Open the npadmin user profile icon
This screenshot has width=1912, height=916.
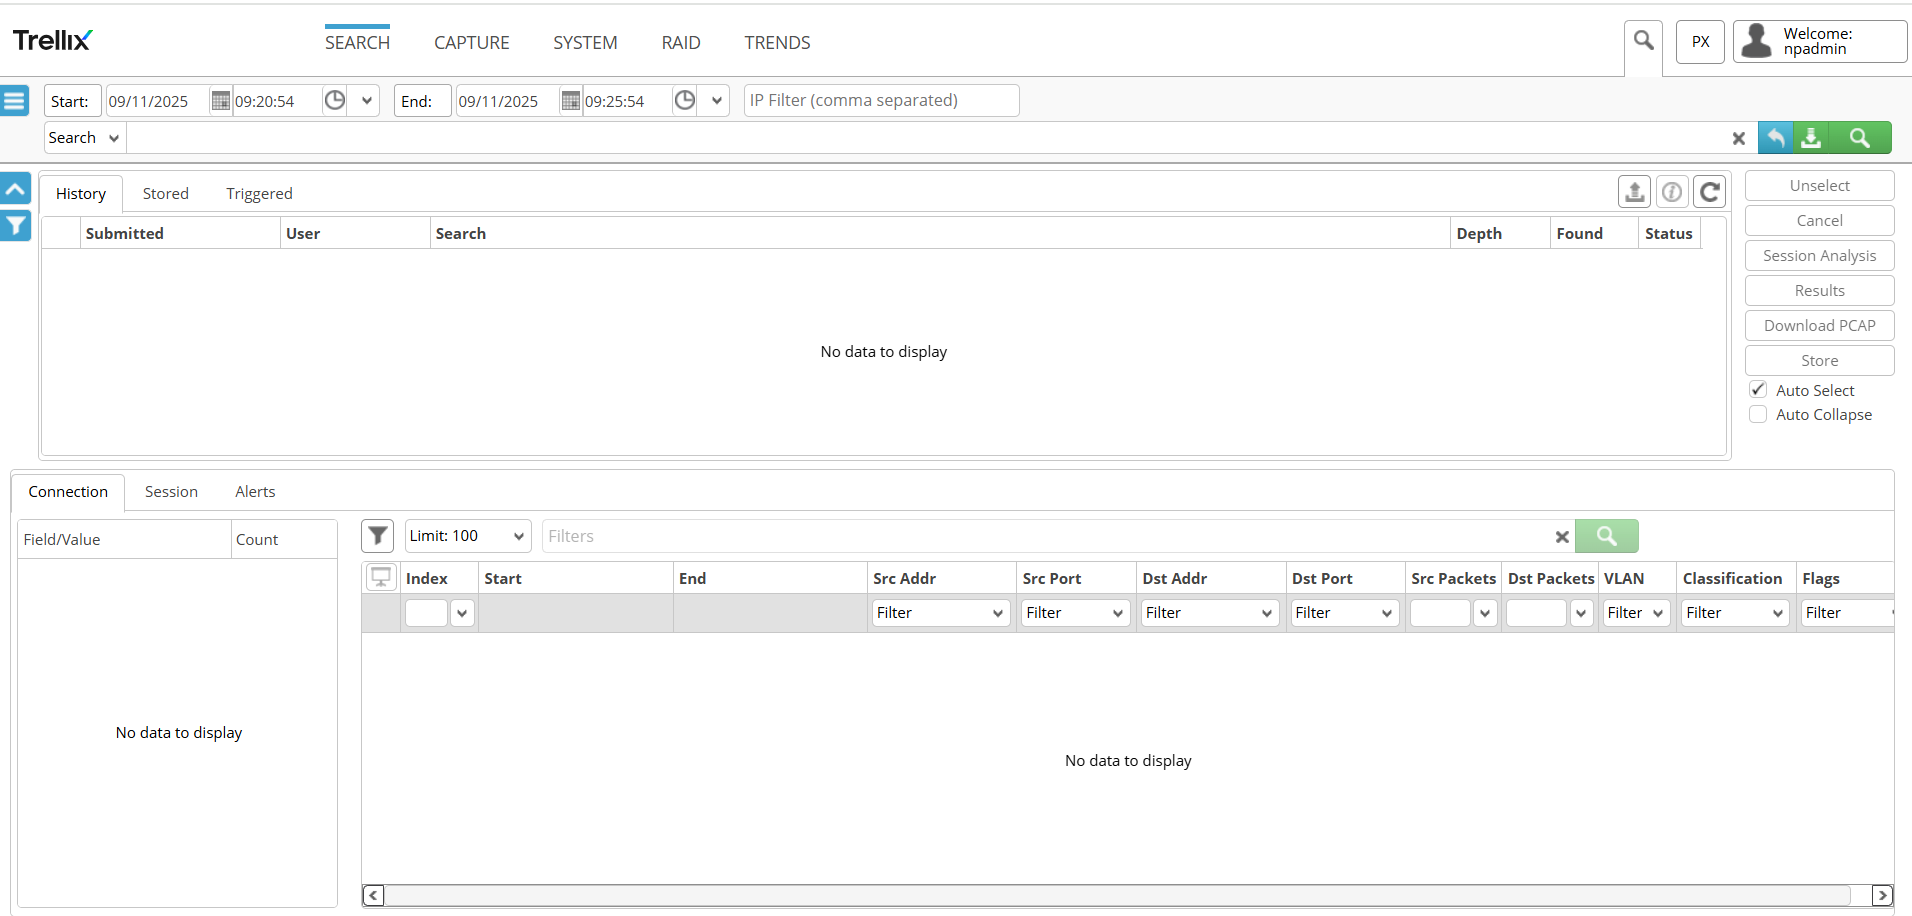click(1757, 41)
